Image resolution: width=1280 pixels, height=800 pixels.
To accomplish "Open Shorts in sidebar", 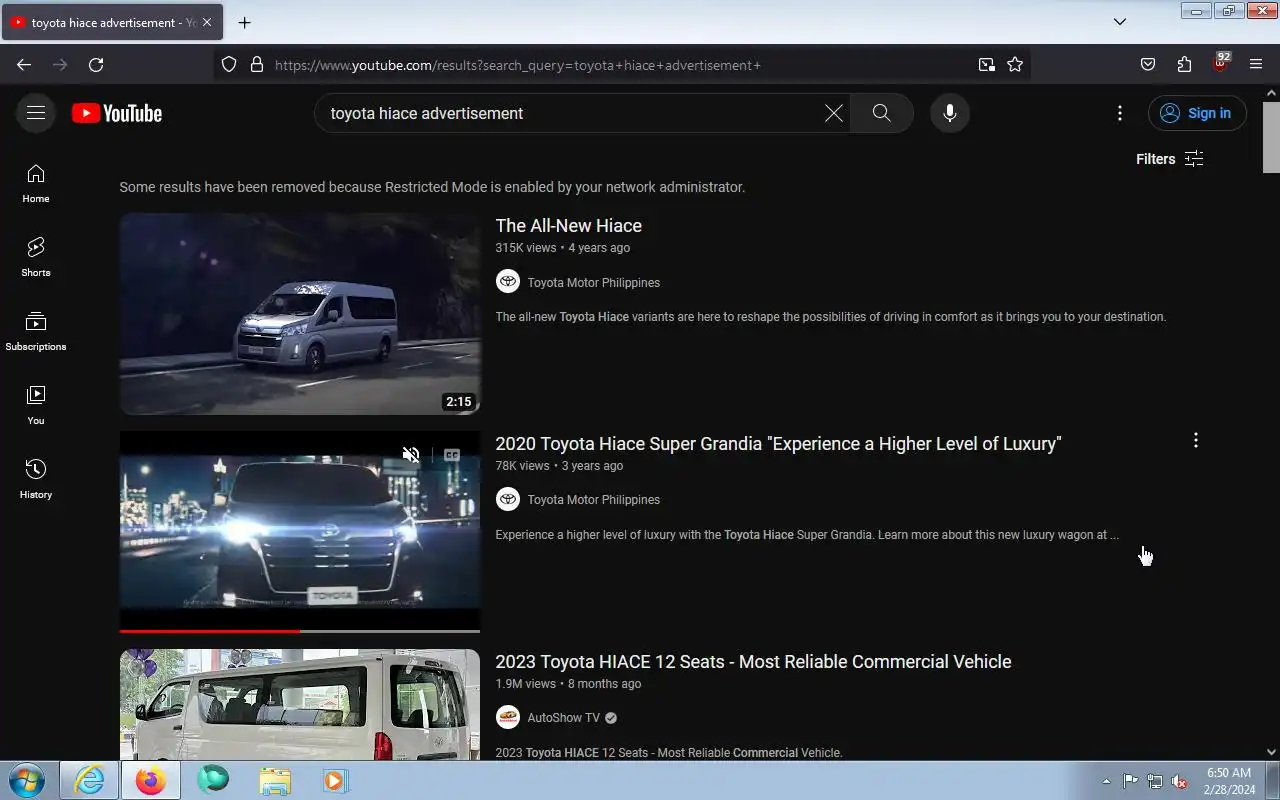I will point(36,257).
